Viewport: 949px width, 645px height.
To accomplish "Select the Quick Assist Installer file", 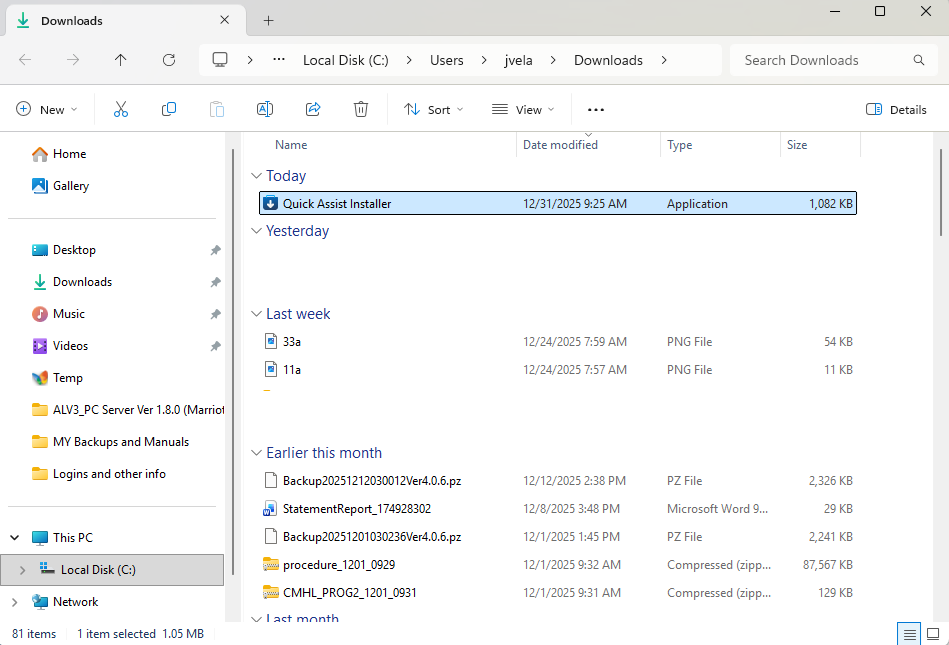I will pos(337,204).
